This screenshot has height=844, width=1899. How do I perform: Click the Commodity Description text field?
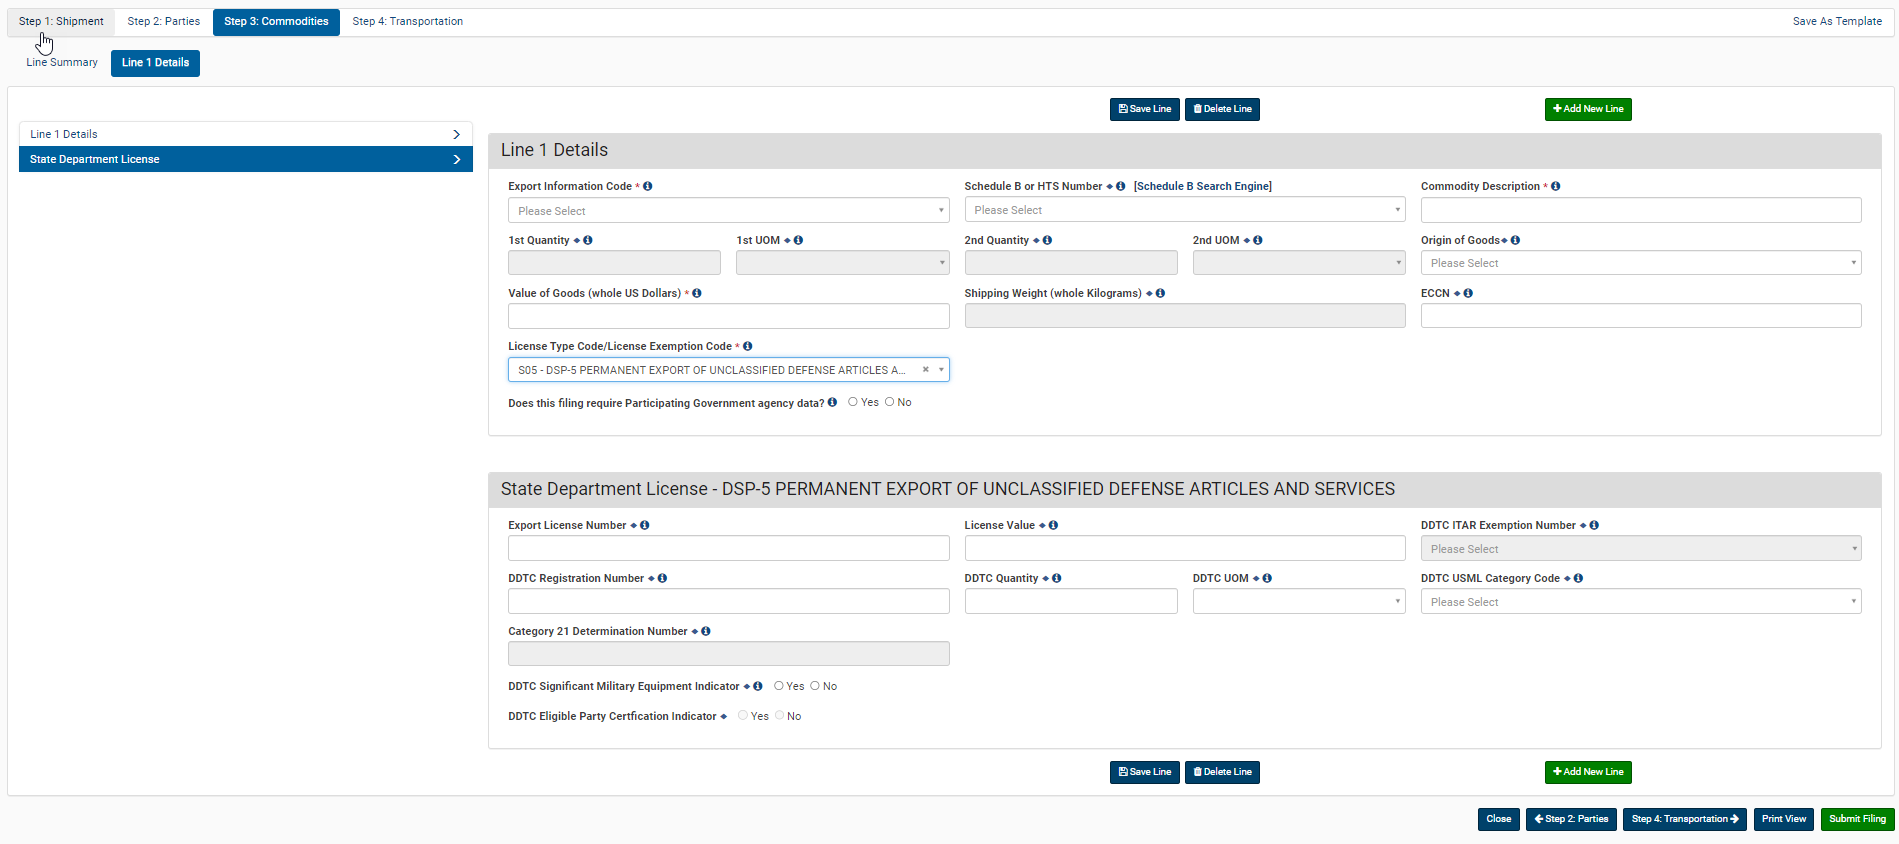tap(1640, 210)
